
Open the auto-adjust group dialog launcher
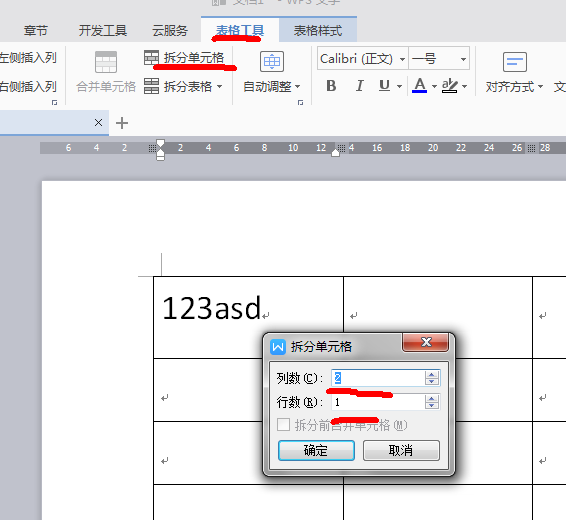300,102
